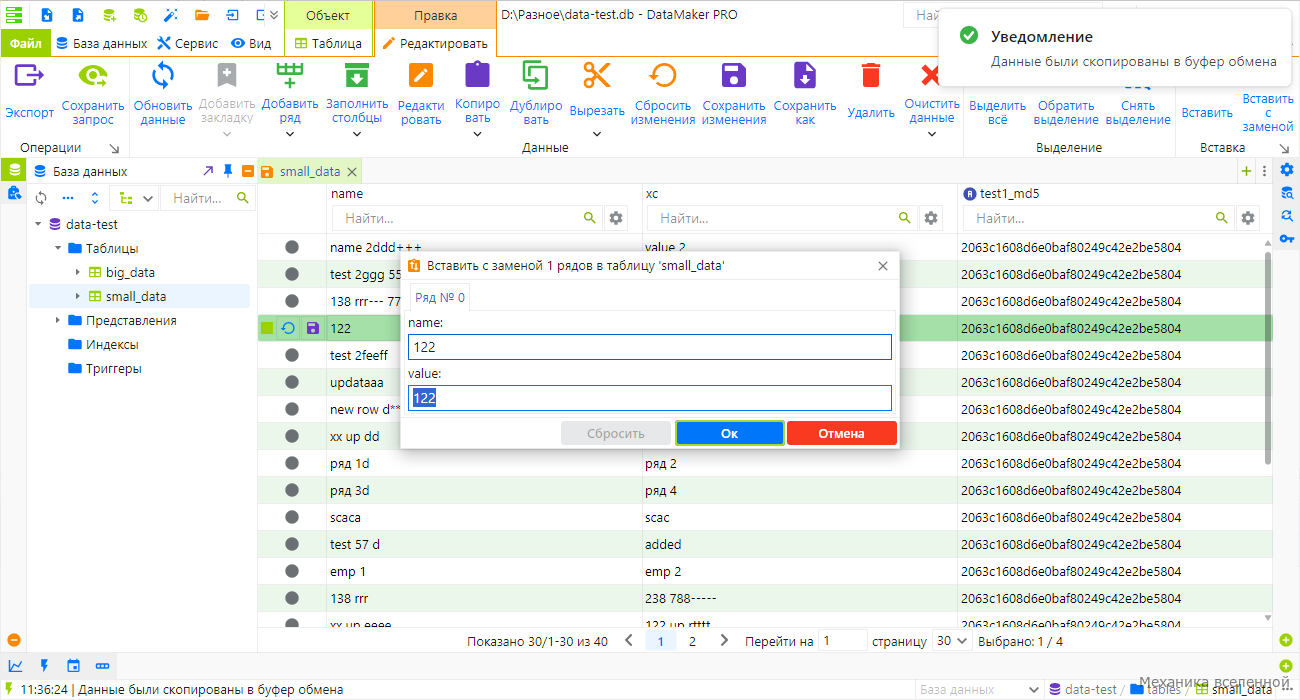The width and height of the screenshot is (1300, 700).
Task: Open settings gear for test1_md5 column filter
Action: coord(1247,218)
